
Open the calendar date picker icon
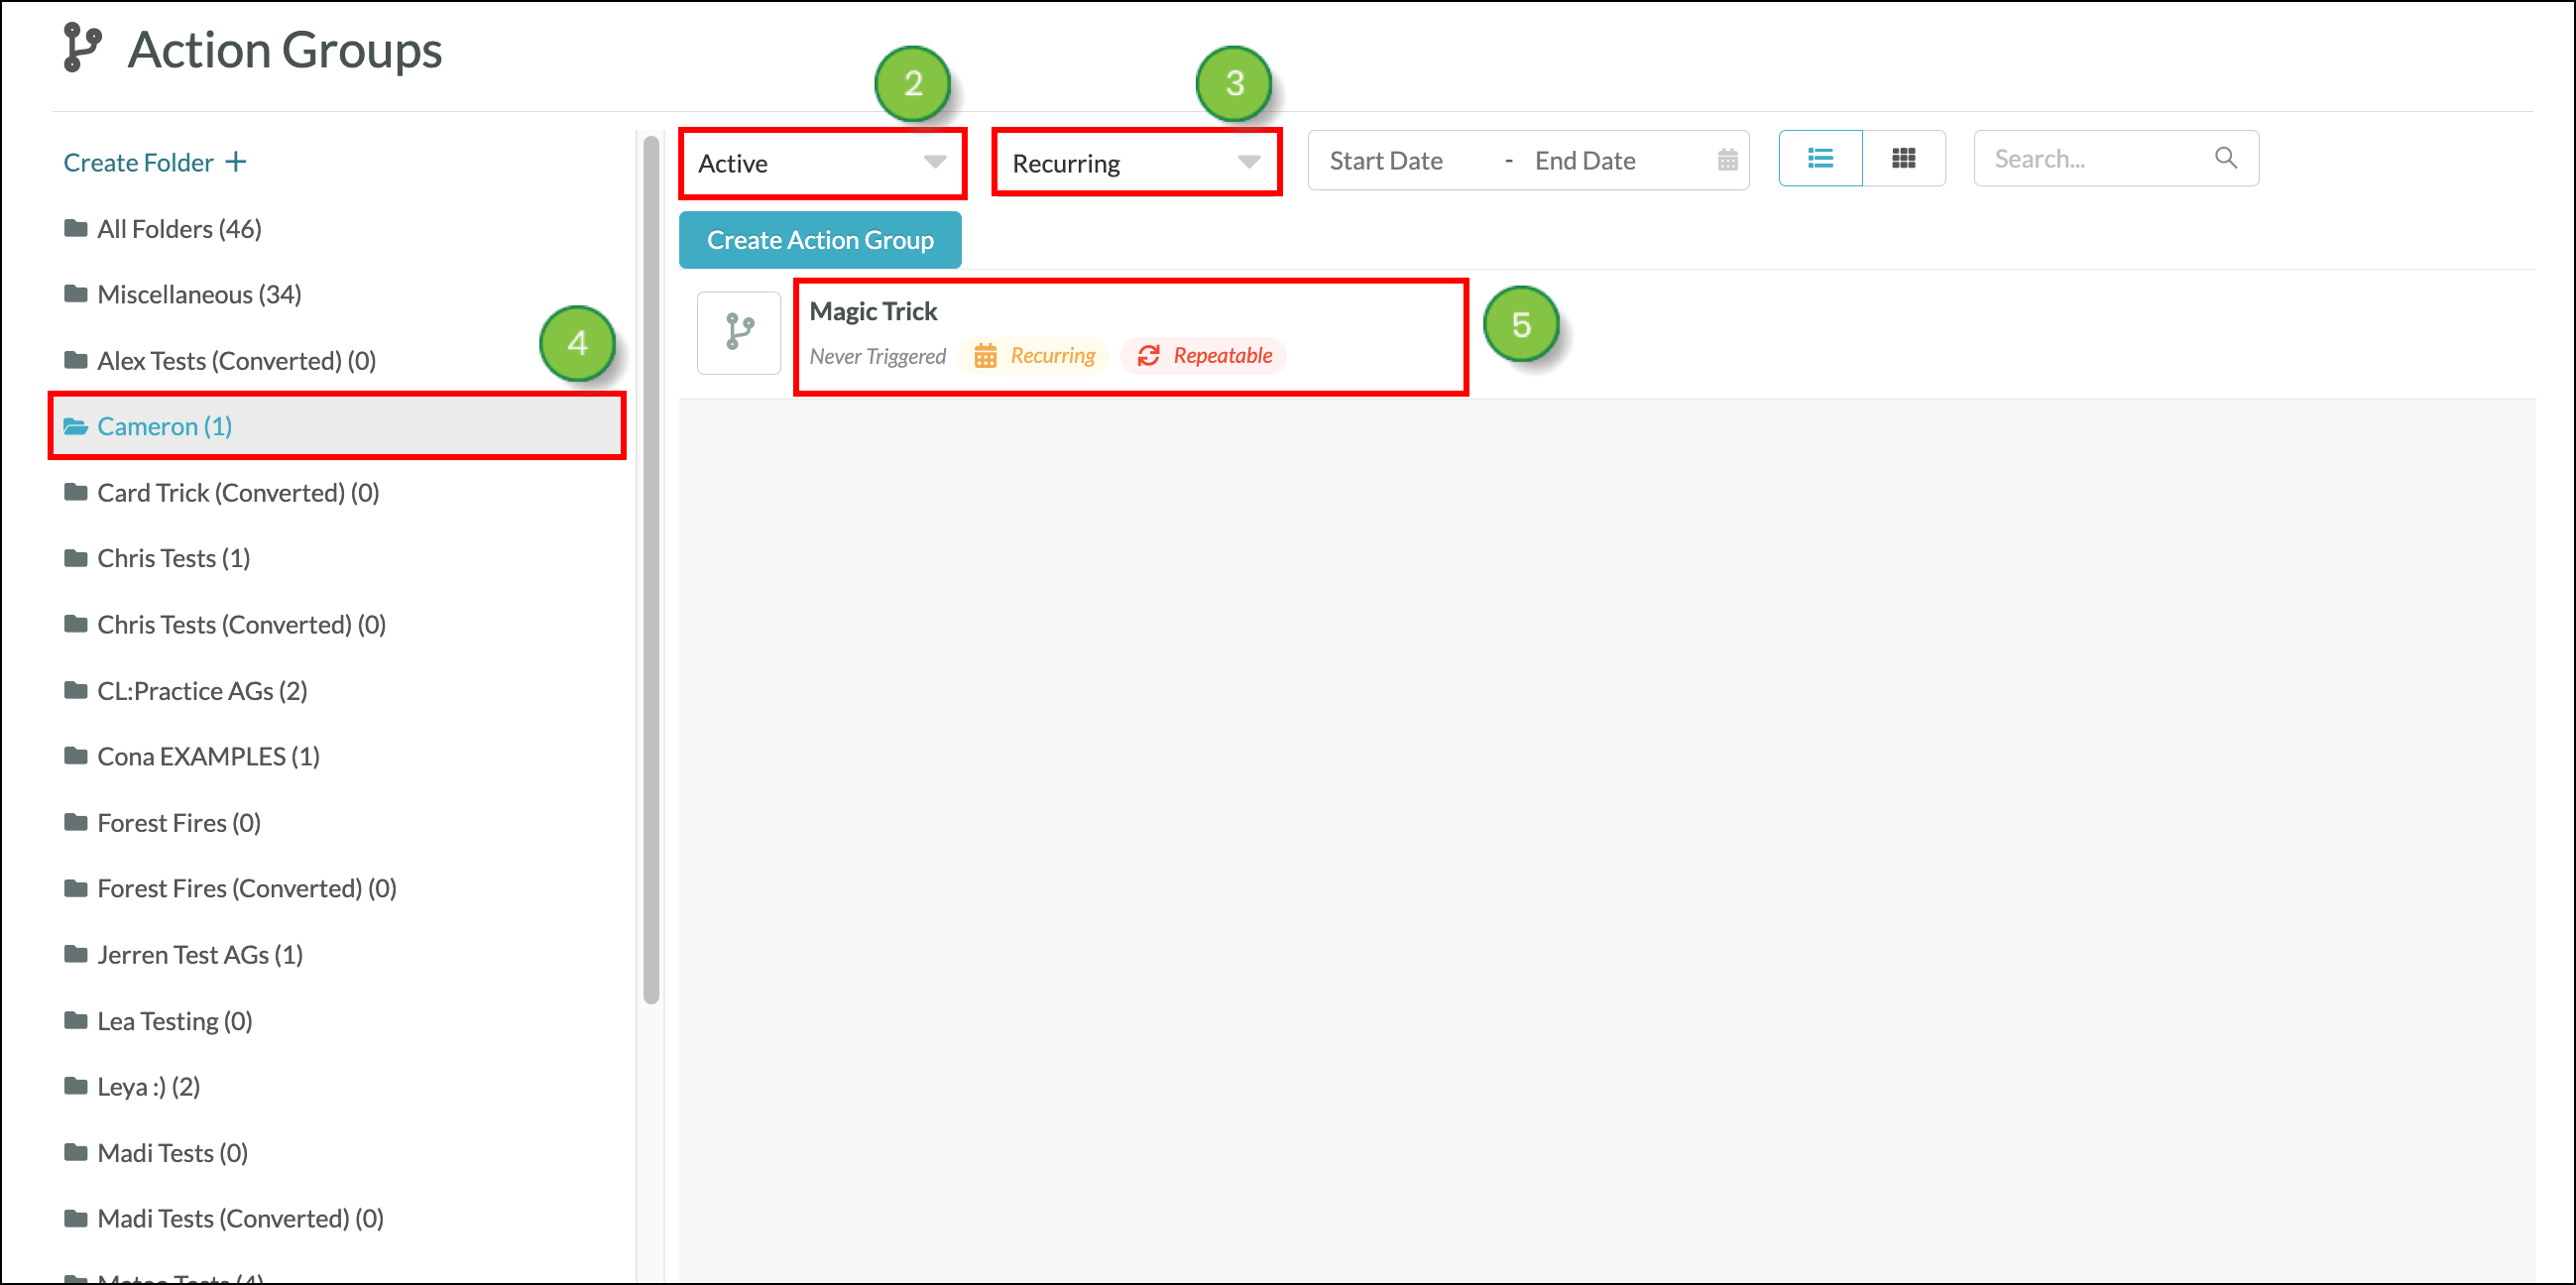[1727, 160]
